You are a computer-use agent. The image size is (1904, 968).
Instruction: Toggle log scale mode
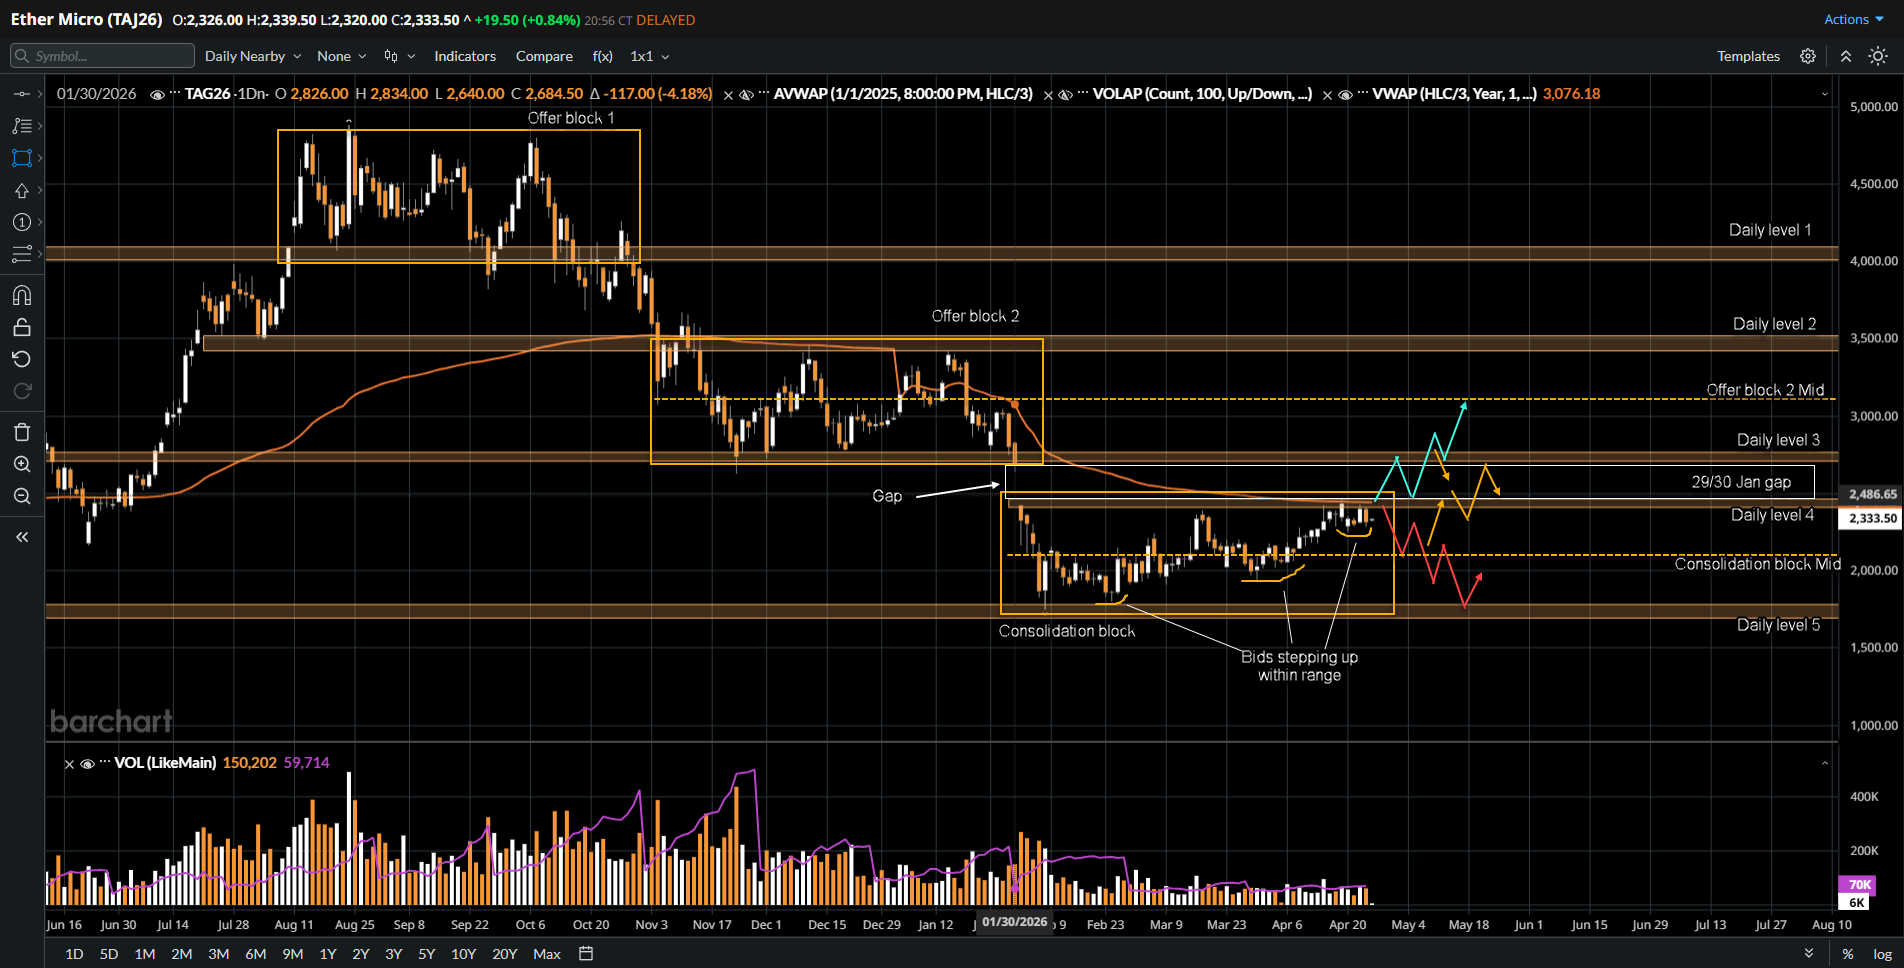click(x=1882, y=954)
